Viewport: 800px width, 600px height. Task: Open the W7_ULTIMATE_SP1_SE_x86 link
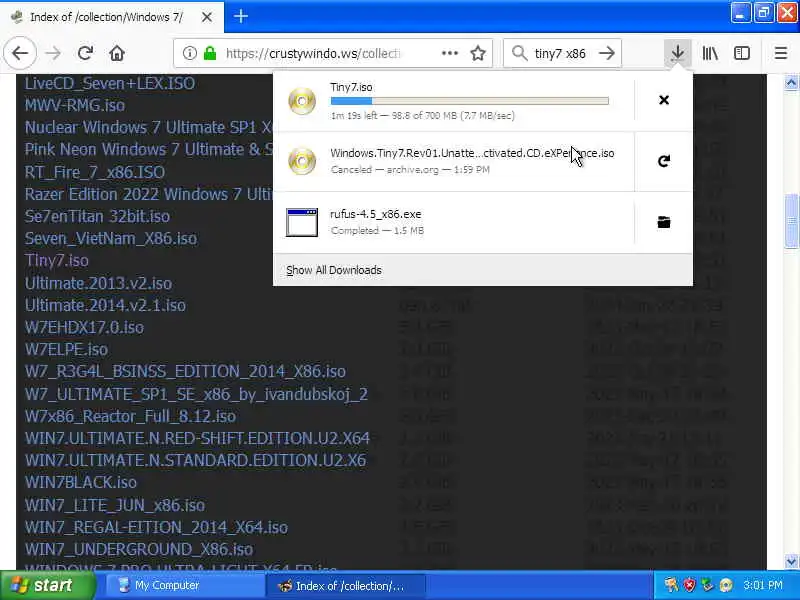pyautogui.click(x=196, y=394)
